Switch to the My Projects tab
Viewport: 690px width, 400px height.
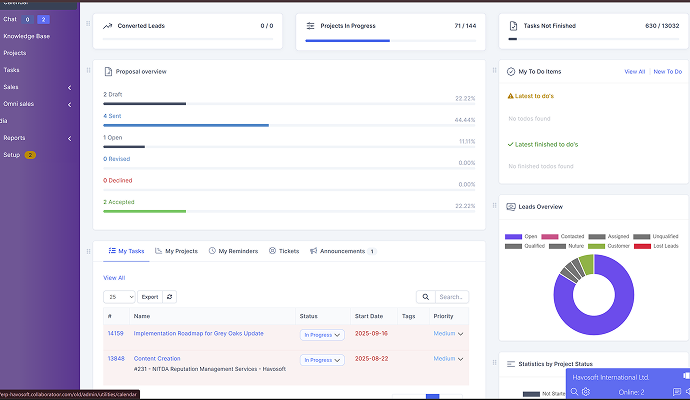pos(176,251)
